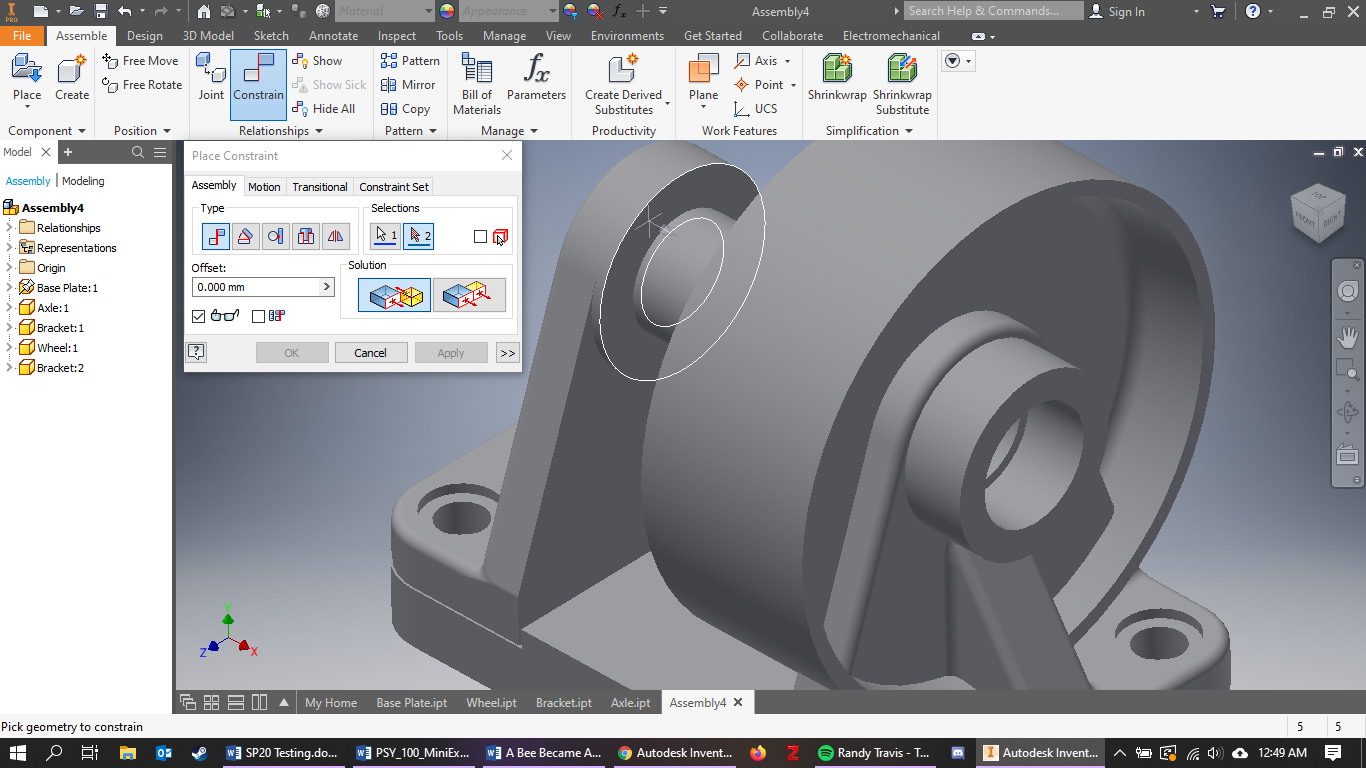Click the navigation bar Pan hand icon
Screen dimensions: 1366x768
pyautogui.click(x=1348, y=337)
